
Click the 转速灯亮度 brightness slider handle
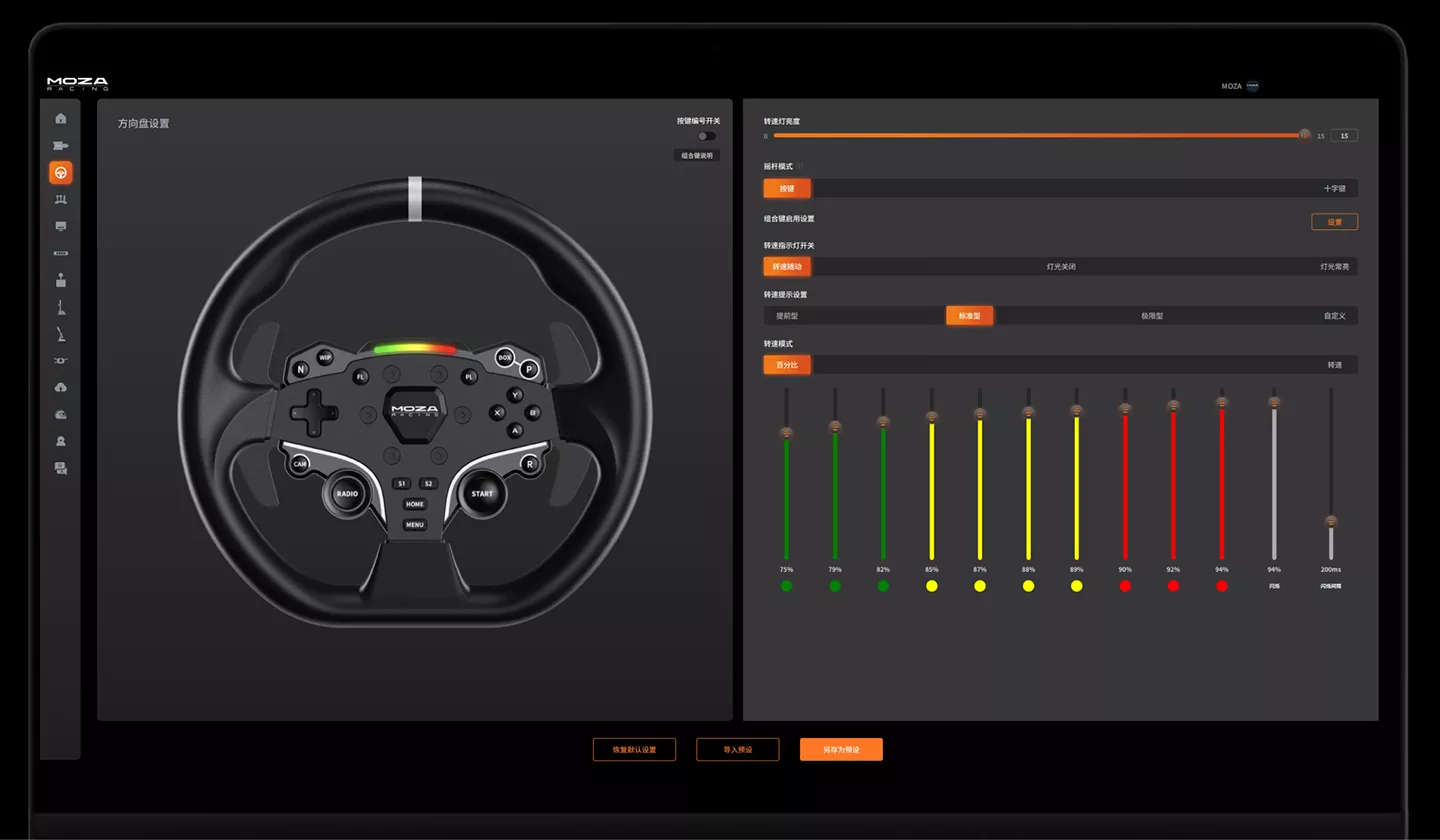click(1304, 135)
